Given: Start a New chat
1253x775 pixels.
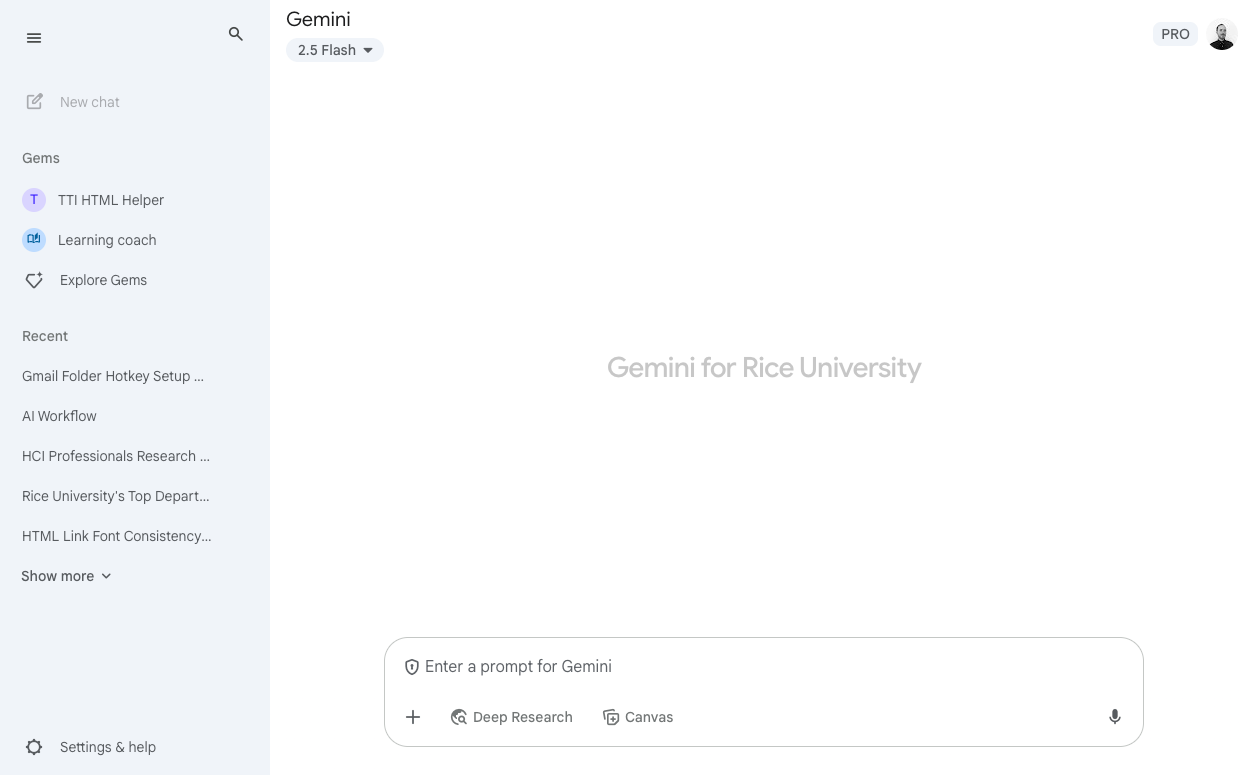Looking at the screenshot, I should (89, 102).
